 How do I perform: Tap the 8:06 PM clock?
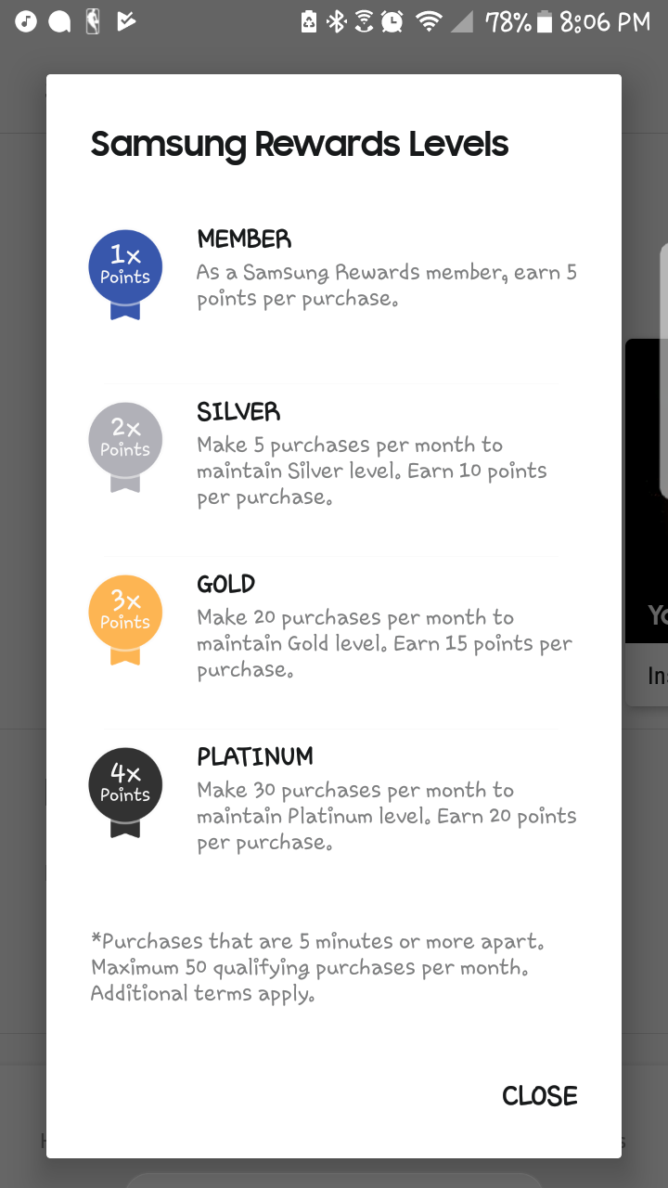point(605,21)
